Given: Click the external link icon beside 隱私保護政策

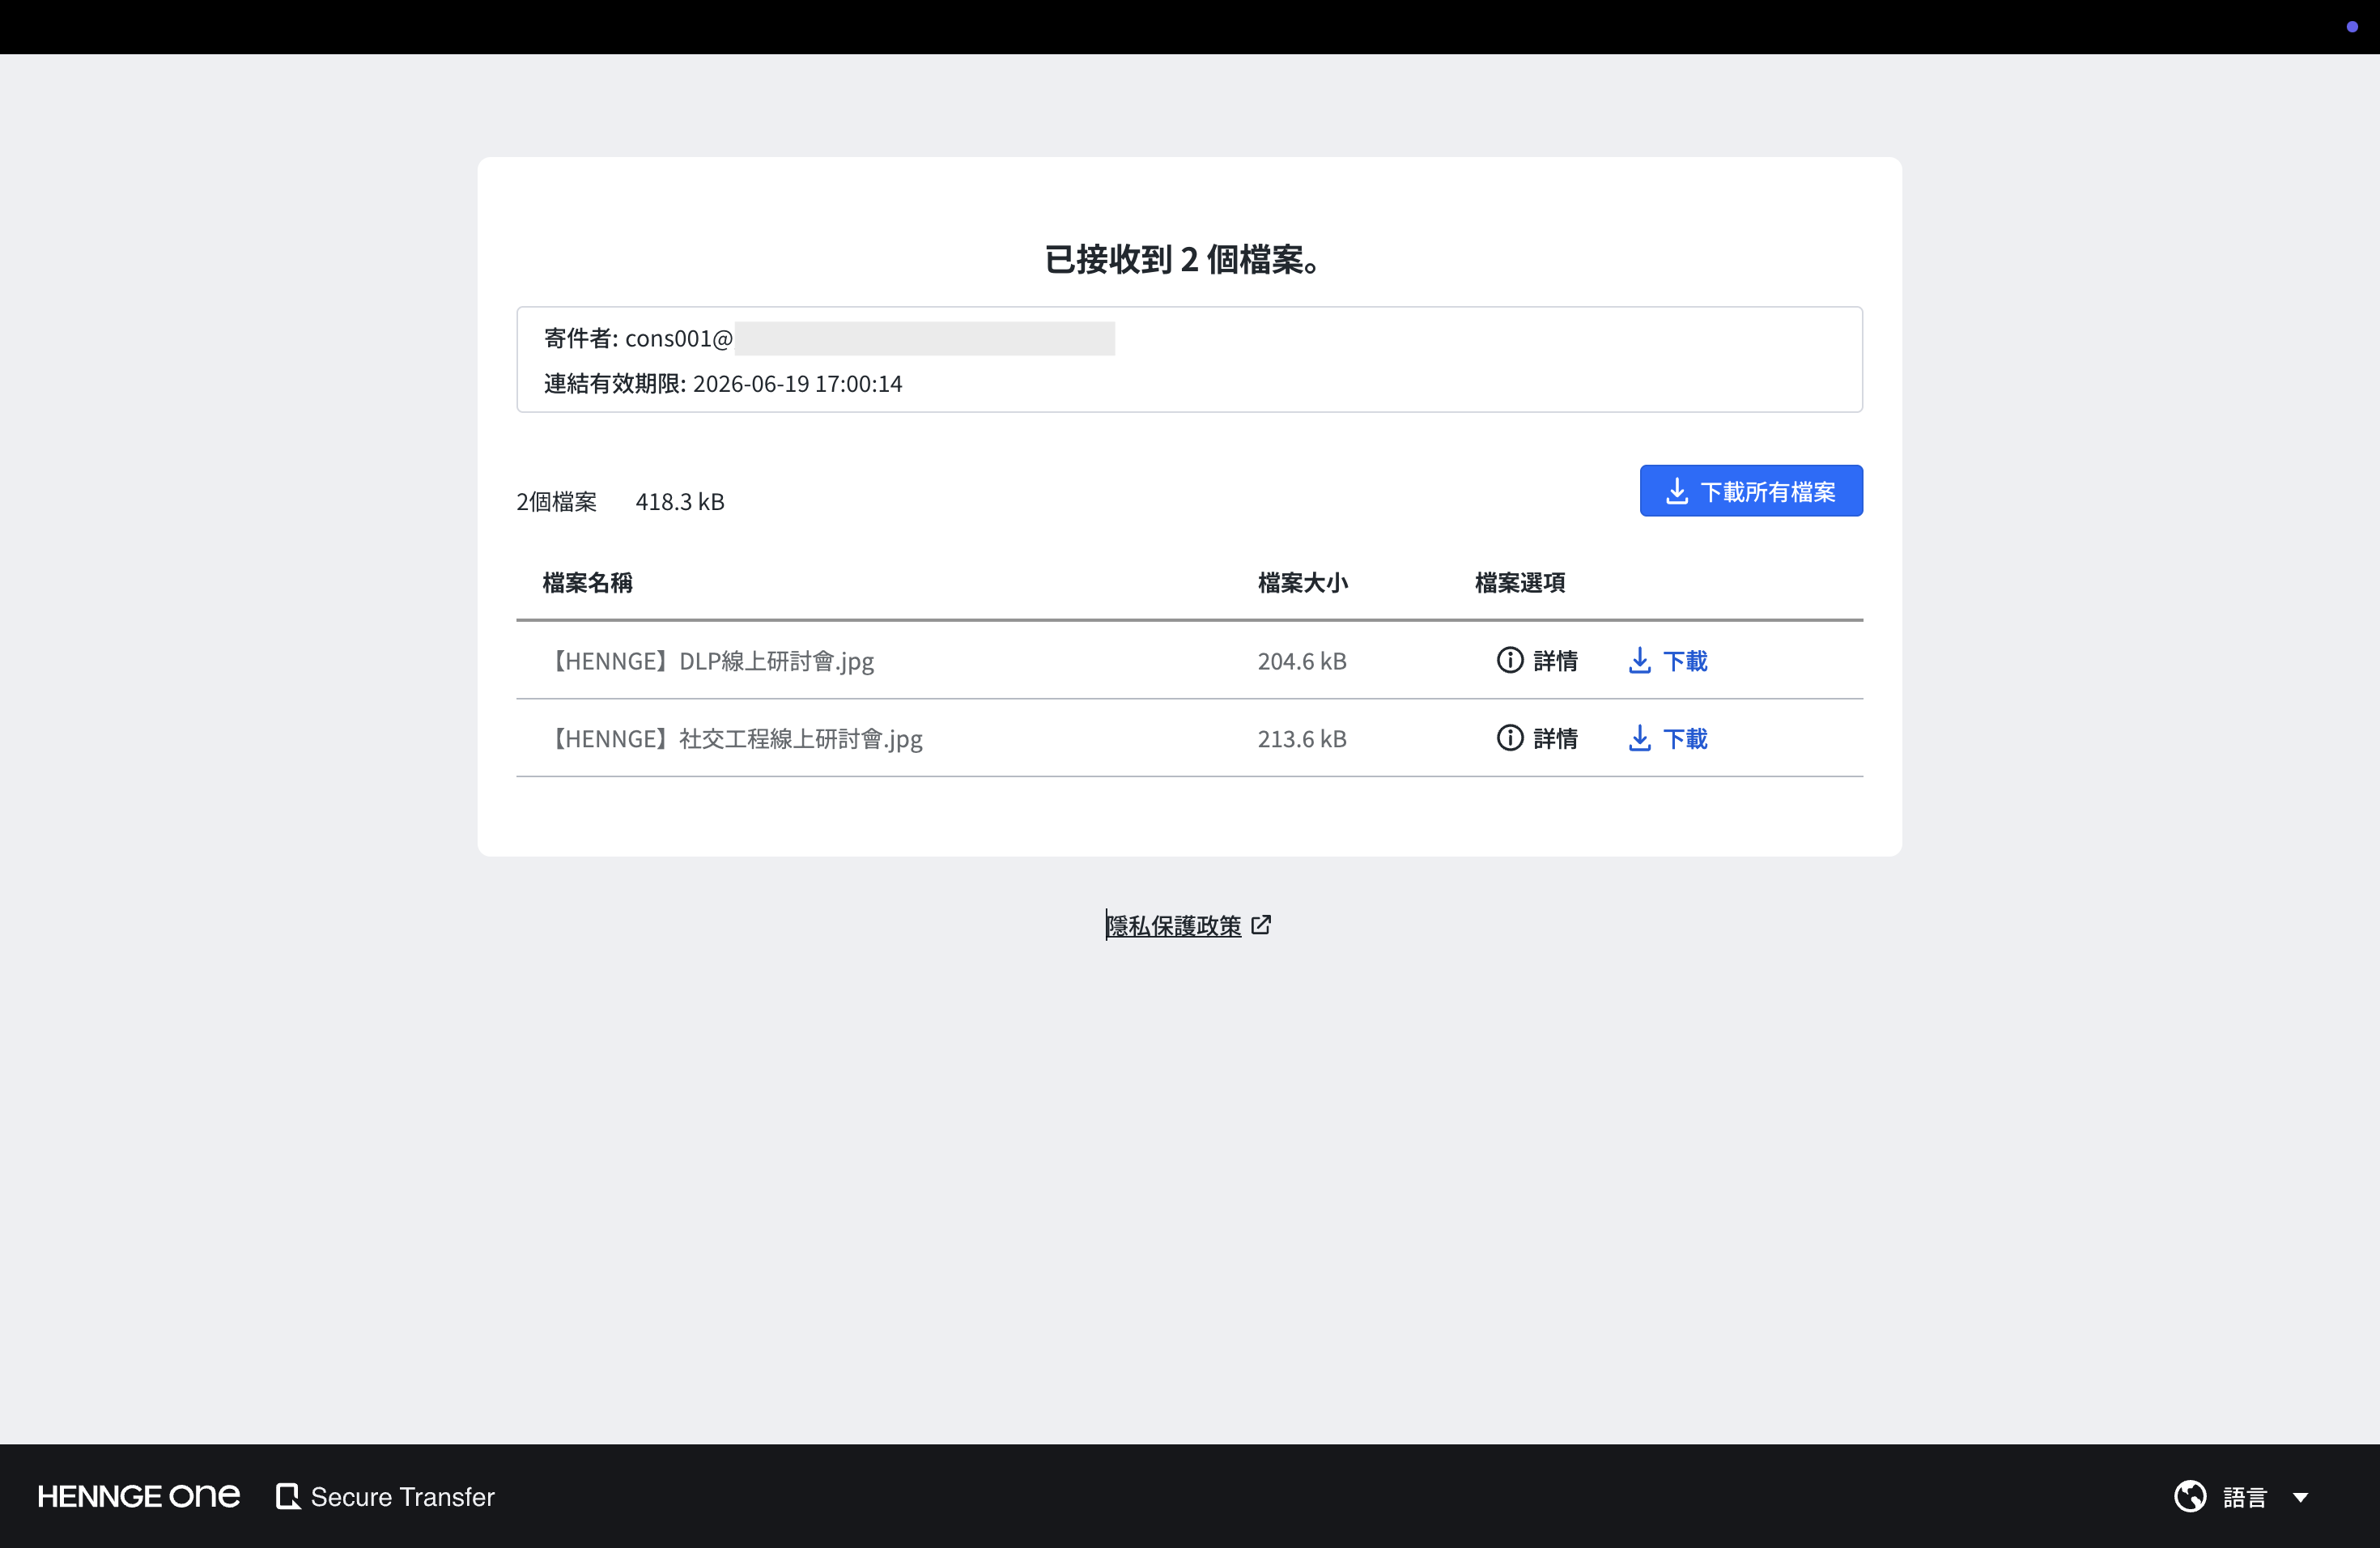Looking at the screenshot, I should (1261, 925).
